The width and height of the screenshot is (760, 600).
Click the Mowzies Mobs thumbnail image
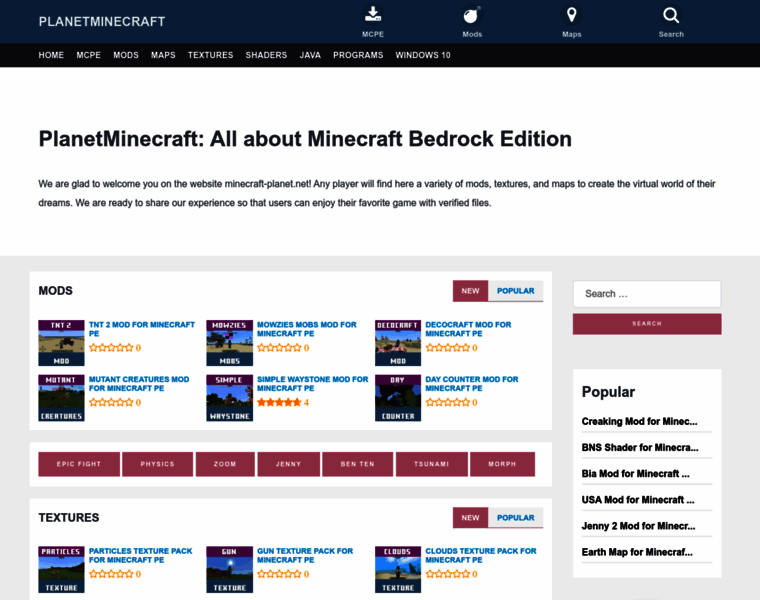tap(229, 343)
